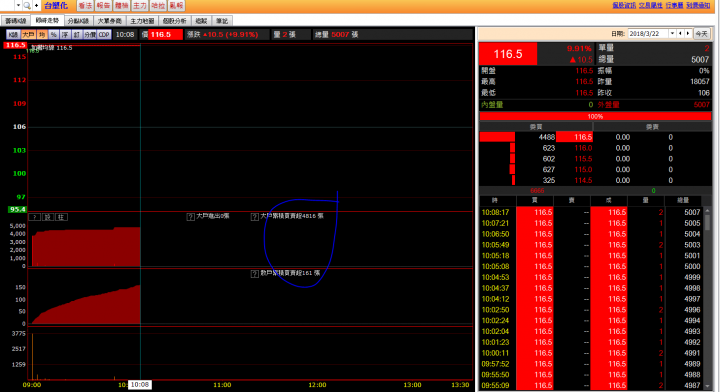Toggle the CDP button in chart toolbar
720x392 pixels.
coord(104,34)
